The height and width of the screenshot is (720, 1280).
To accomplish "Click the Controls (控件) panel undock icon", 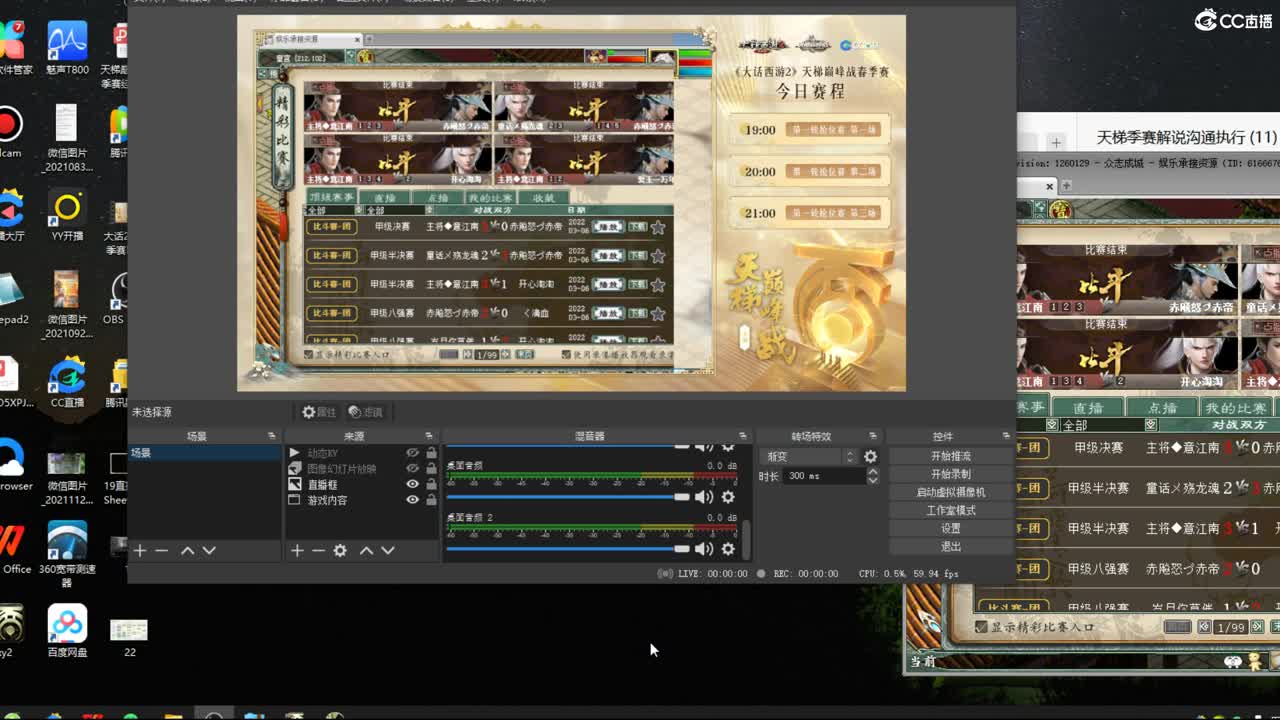I will pyautogui.click(x=1005, y=436).
